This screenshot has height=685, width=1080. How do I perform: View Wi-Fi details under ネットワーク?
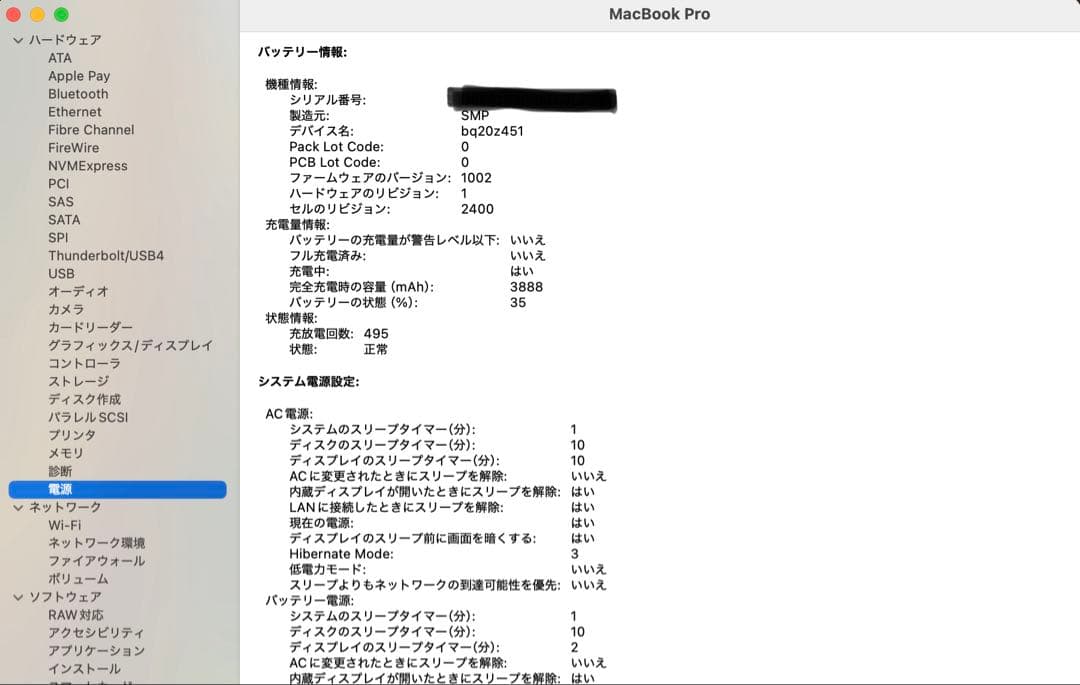66,525
